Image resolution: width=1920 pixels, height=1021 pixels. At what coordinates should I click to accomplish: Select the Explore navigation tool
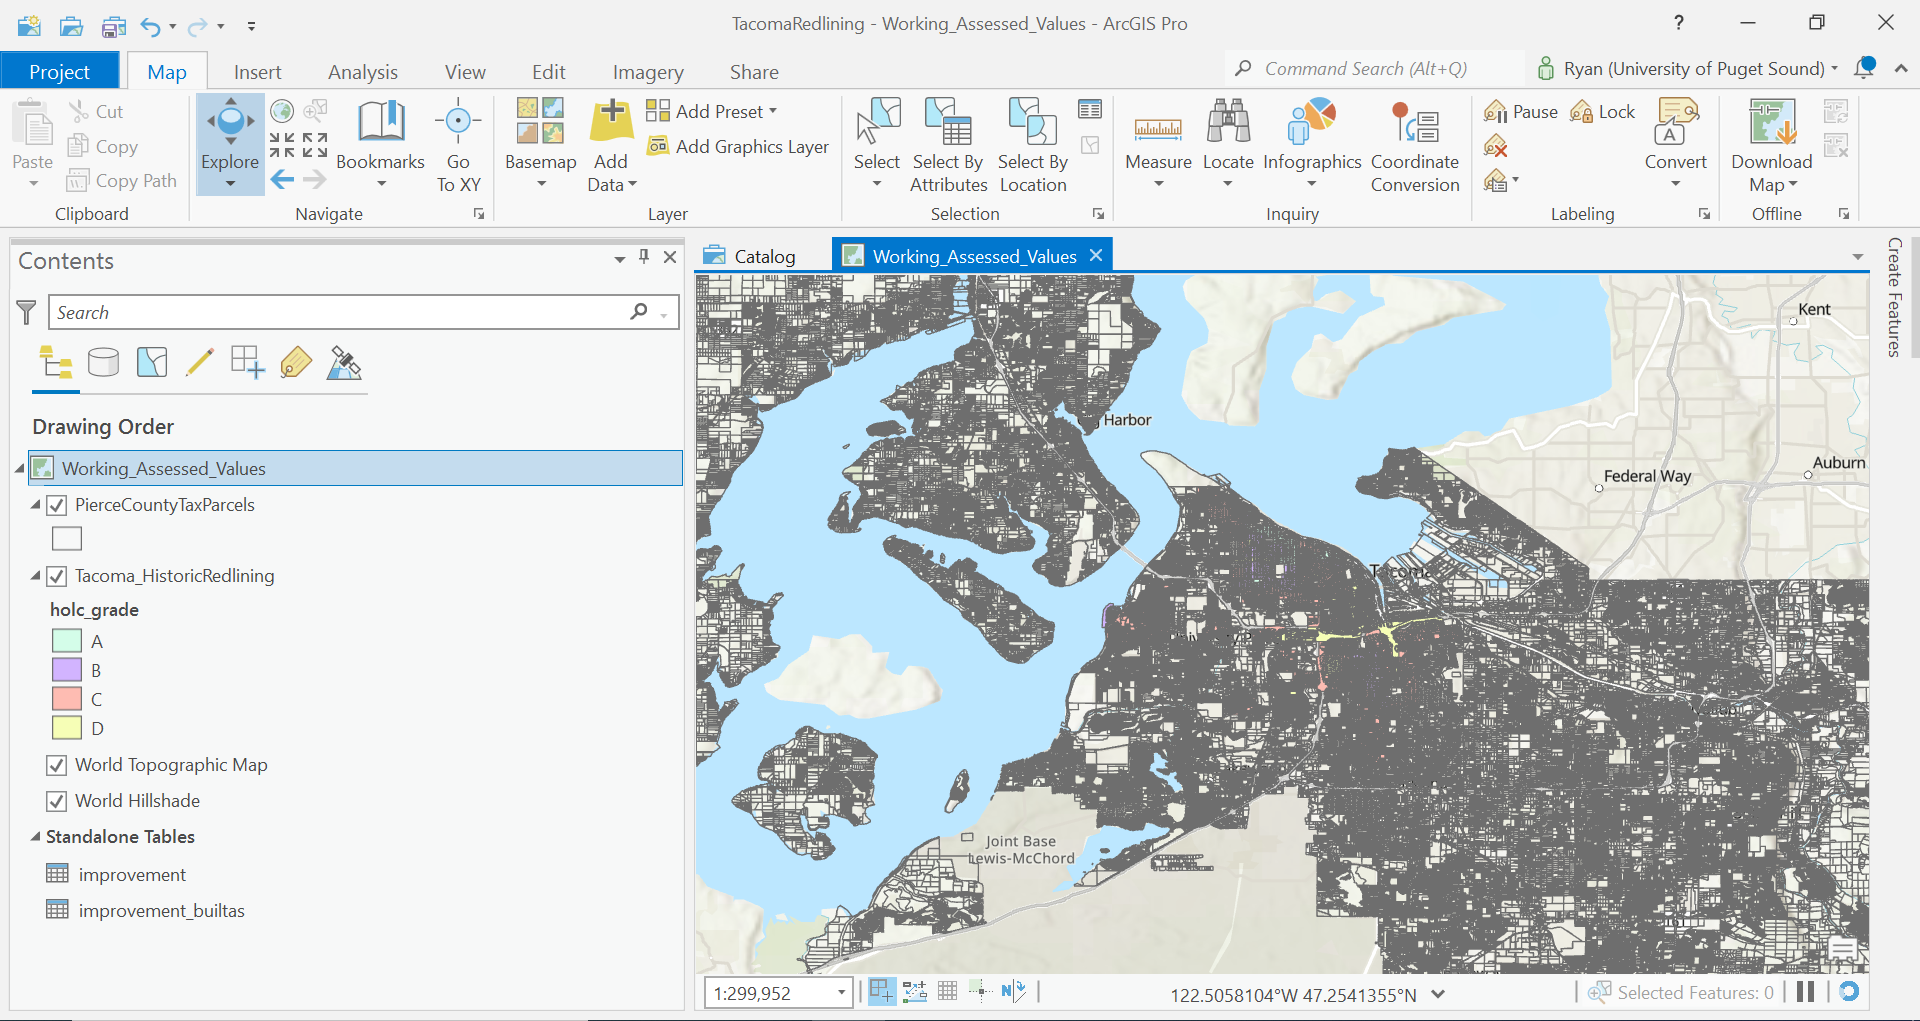click(230, 143)
